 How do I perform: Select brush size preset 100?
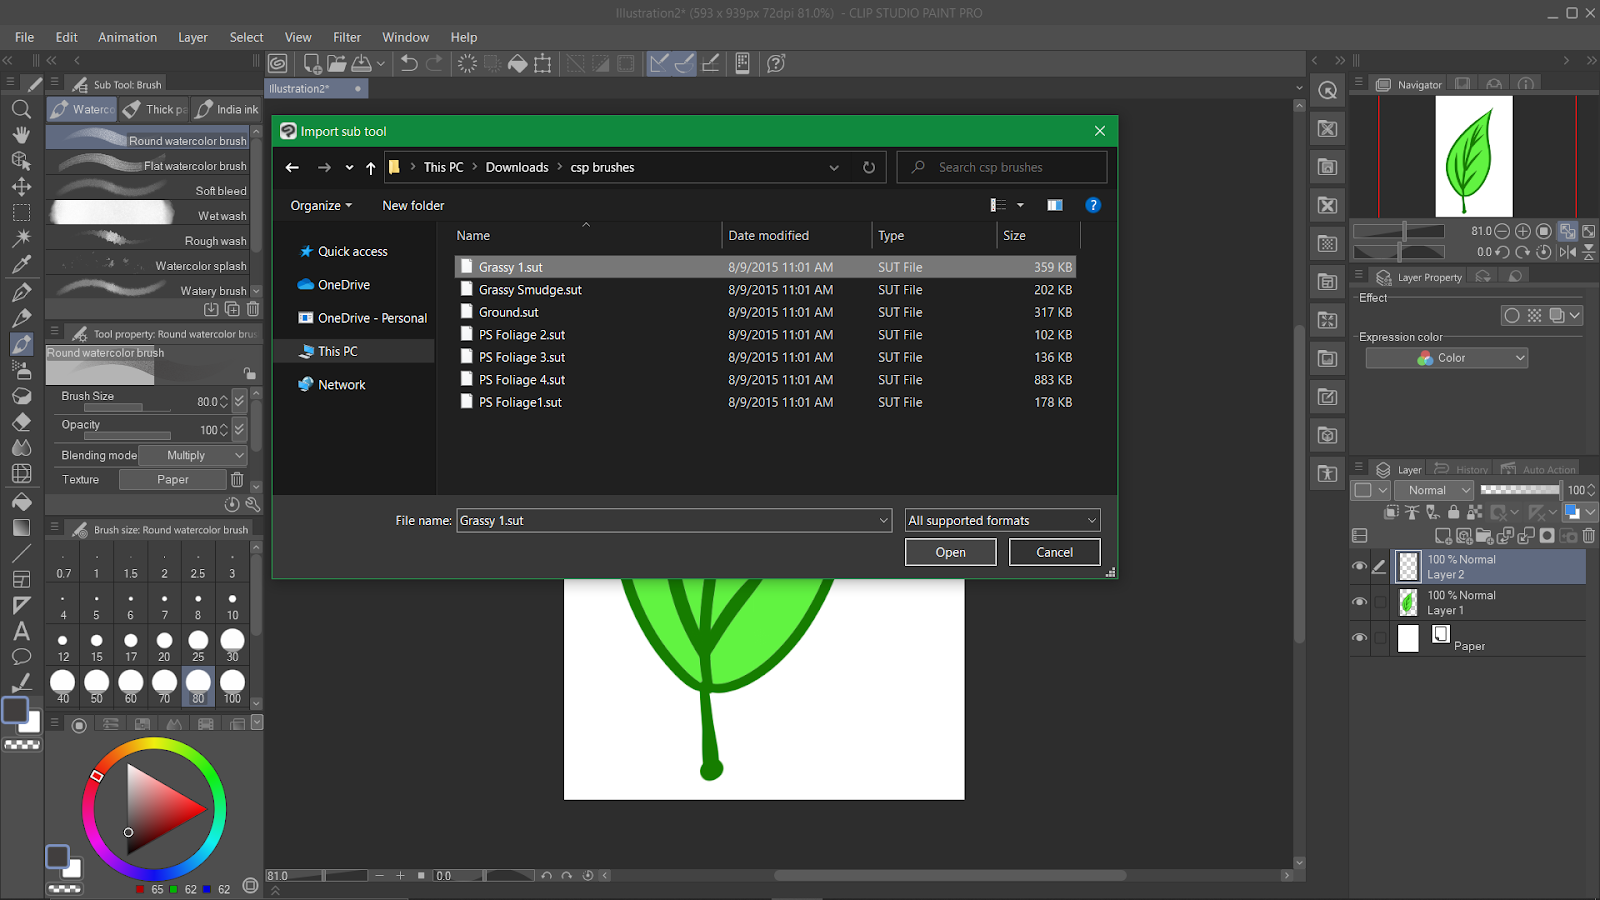click(x=232, y=686)
